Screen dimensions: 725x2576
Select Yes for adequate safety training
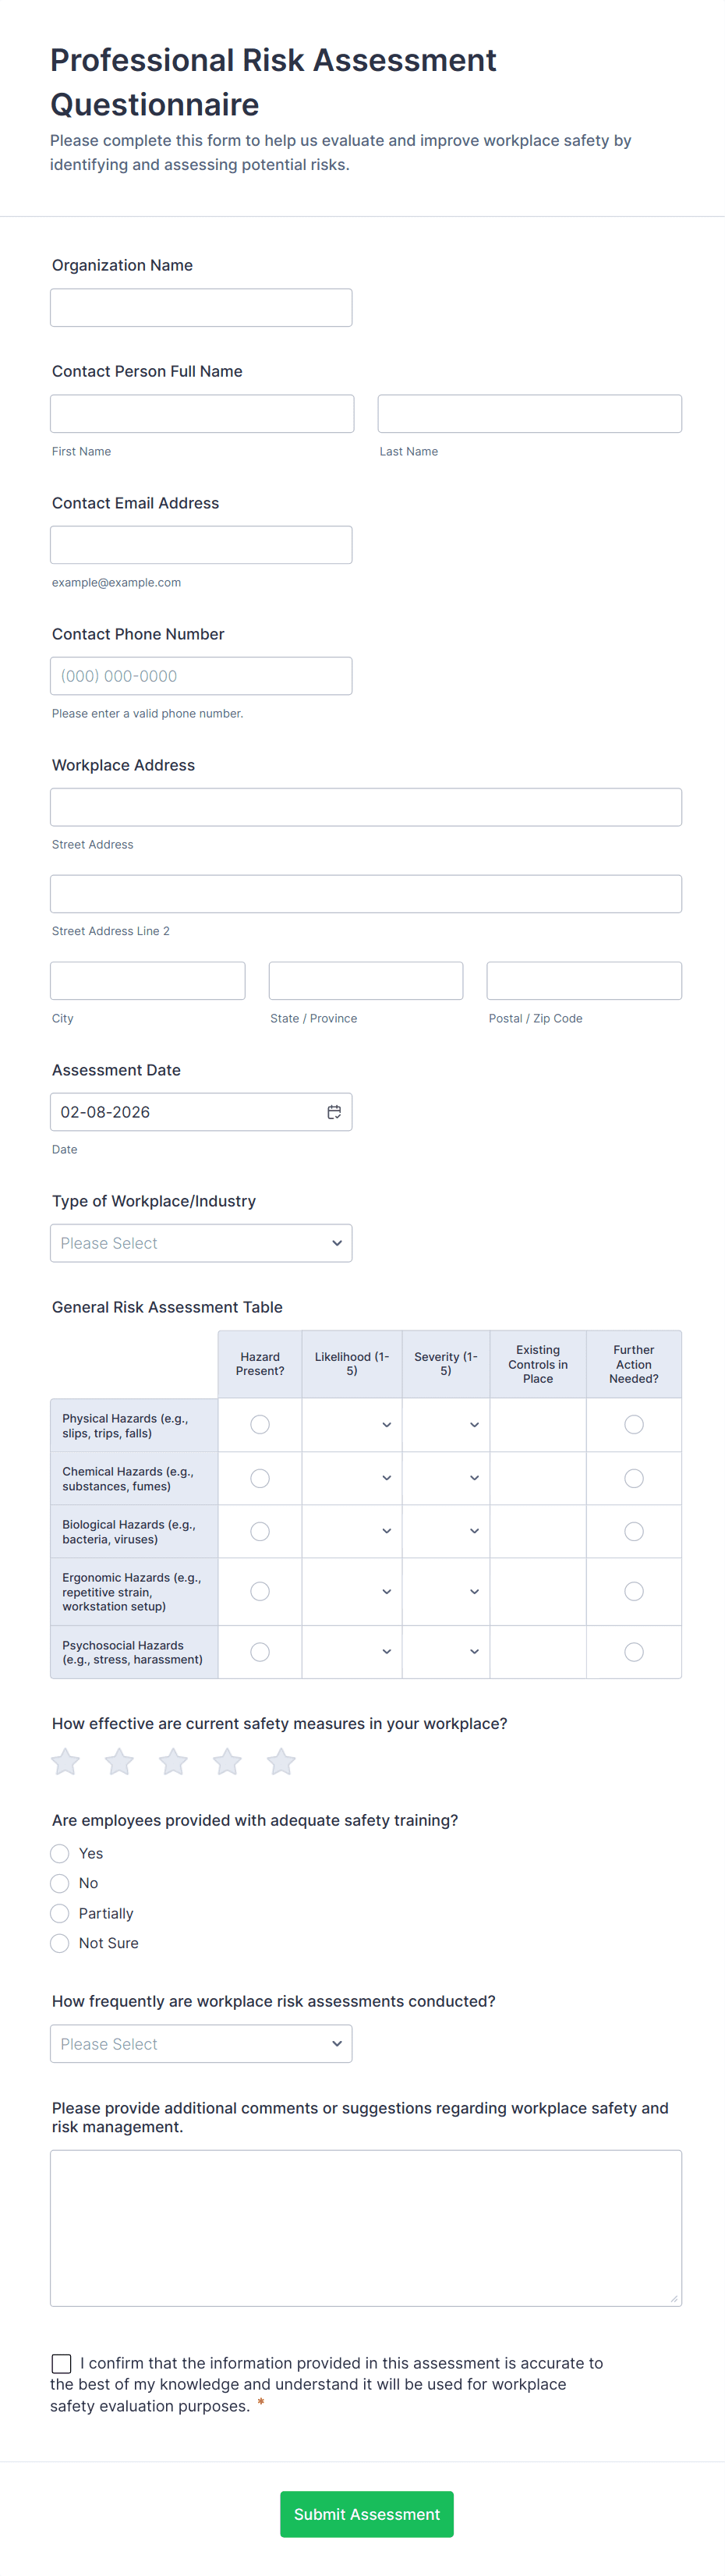coord(60,1853)
